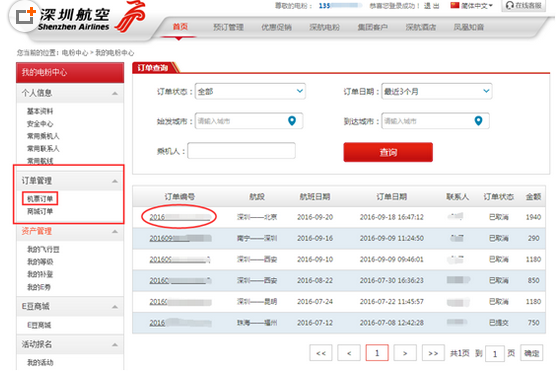558x380 pixels.
Task: Click the location pin in 始发城市 field
Action: [292, 121]
